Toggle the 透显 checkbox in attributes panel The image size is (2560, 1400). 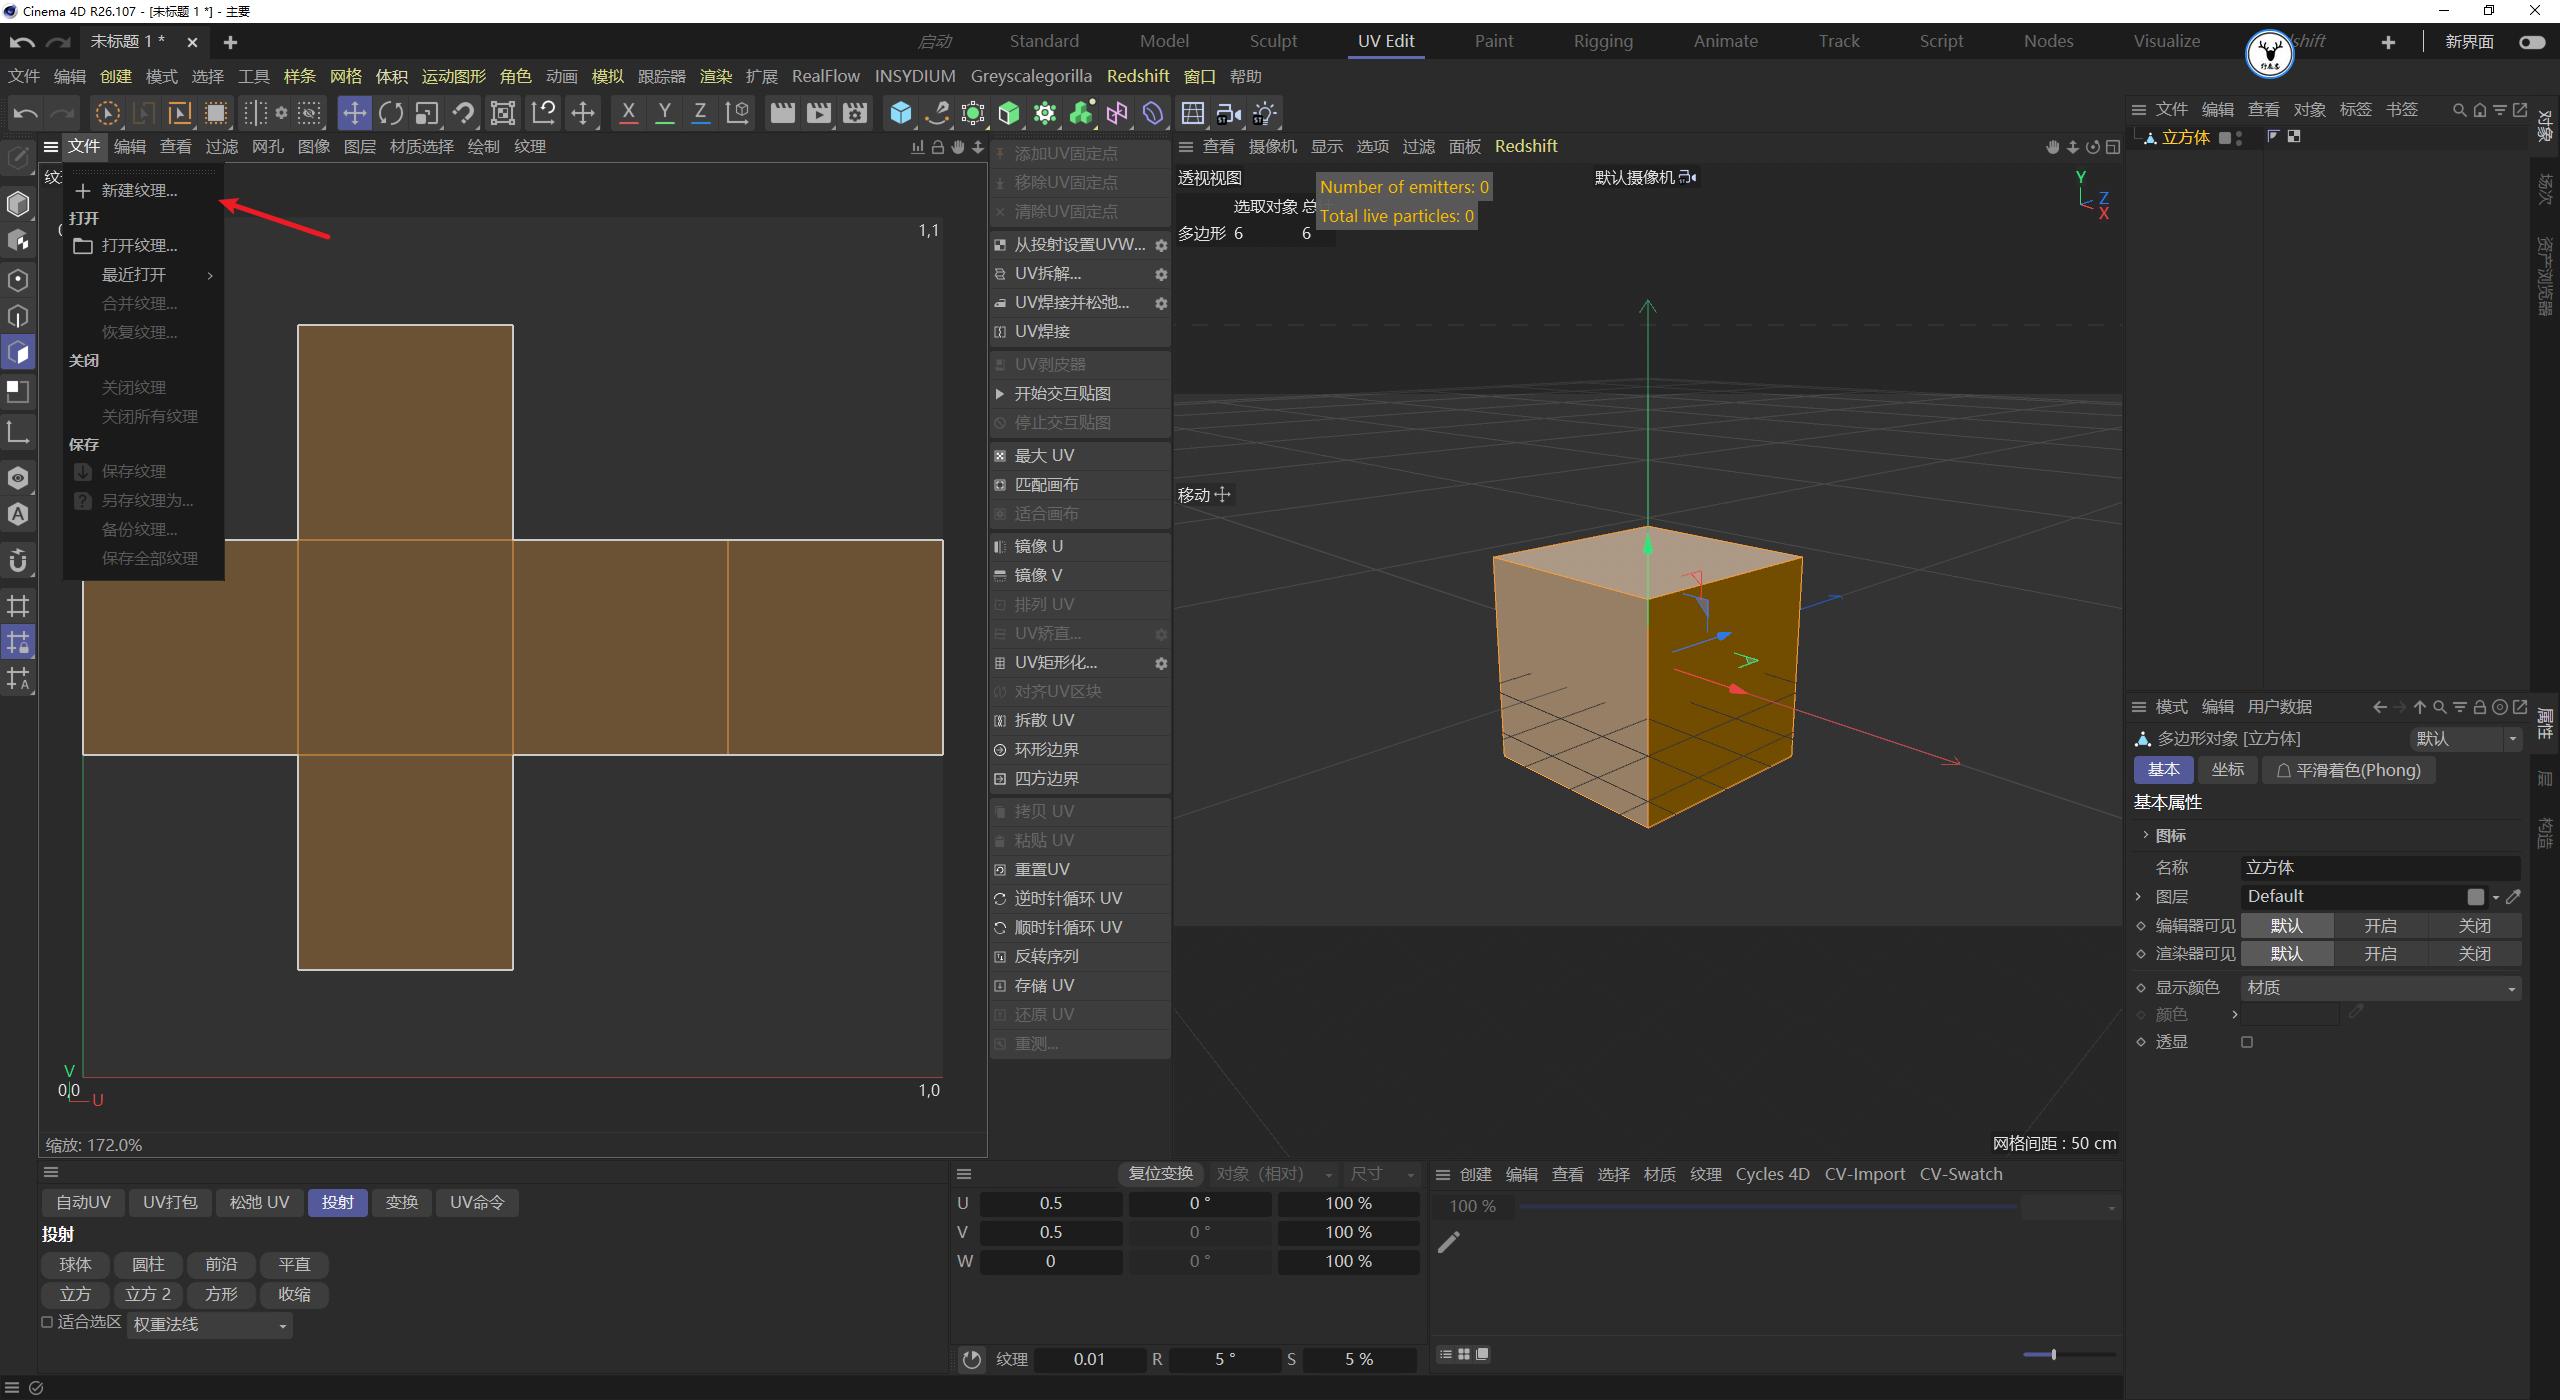2247,1041
